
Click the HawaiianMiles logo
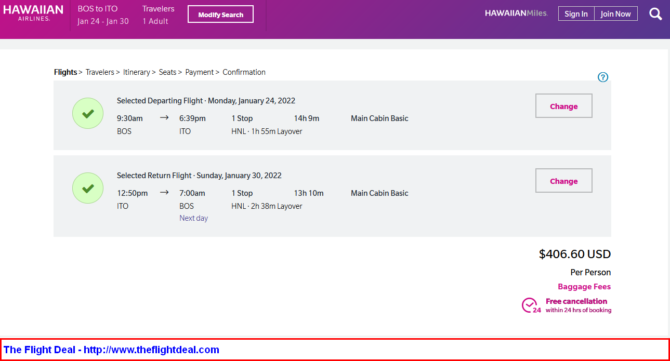(515, 13)
